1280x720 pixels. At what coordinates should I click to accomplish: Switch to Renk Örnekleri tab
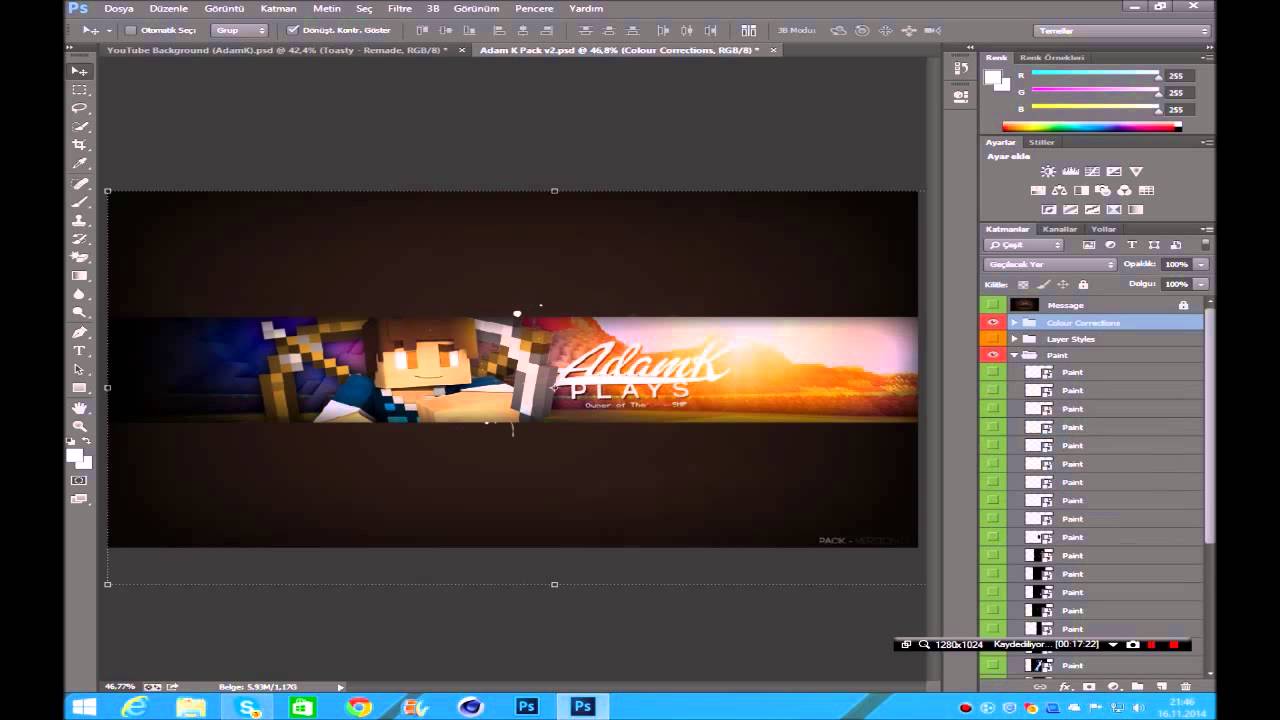(1051, 58)
